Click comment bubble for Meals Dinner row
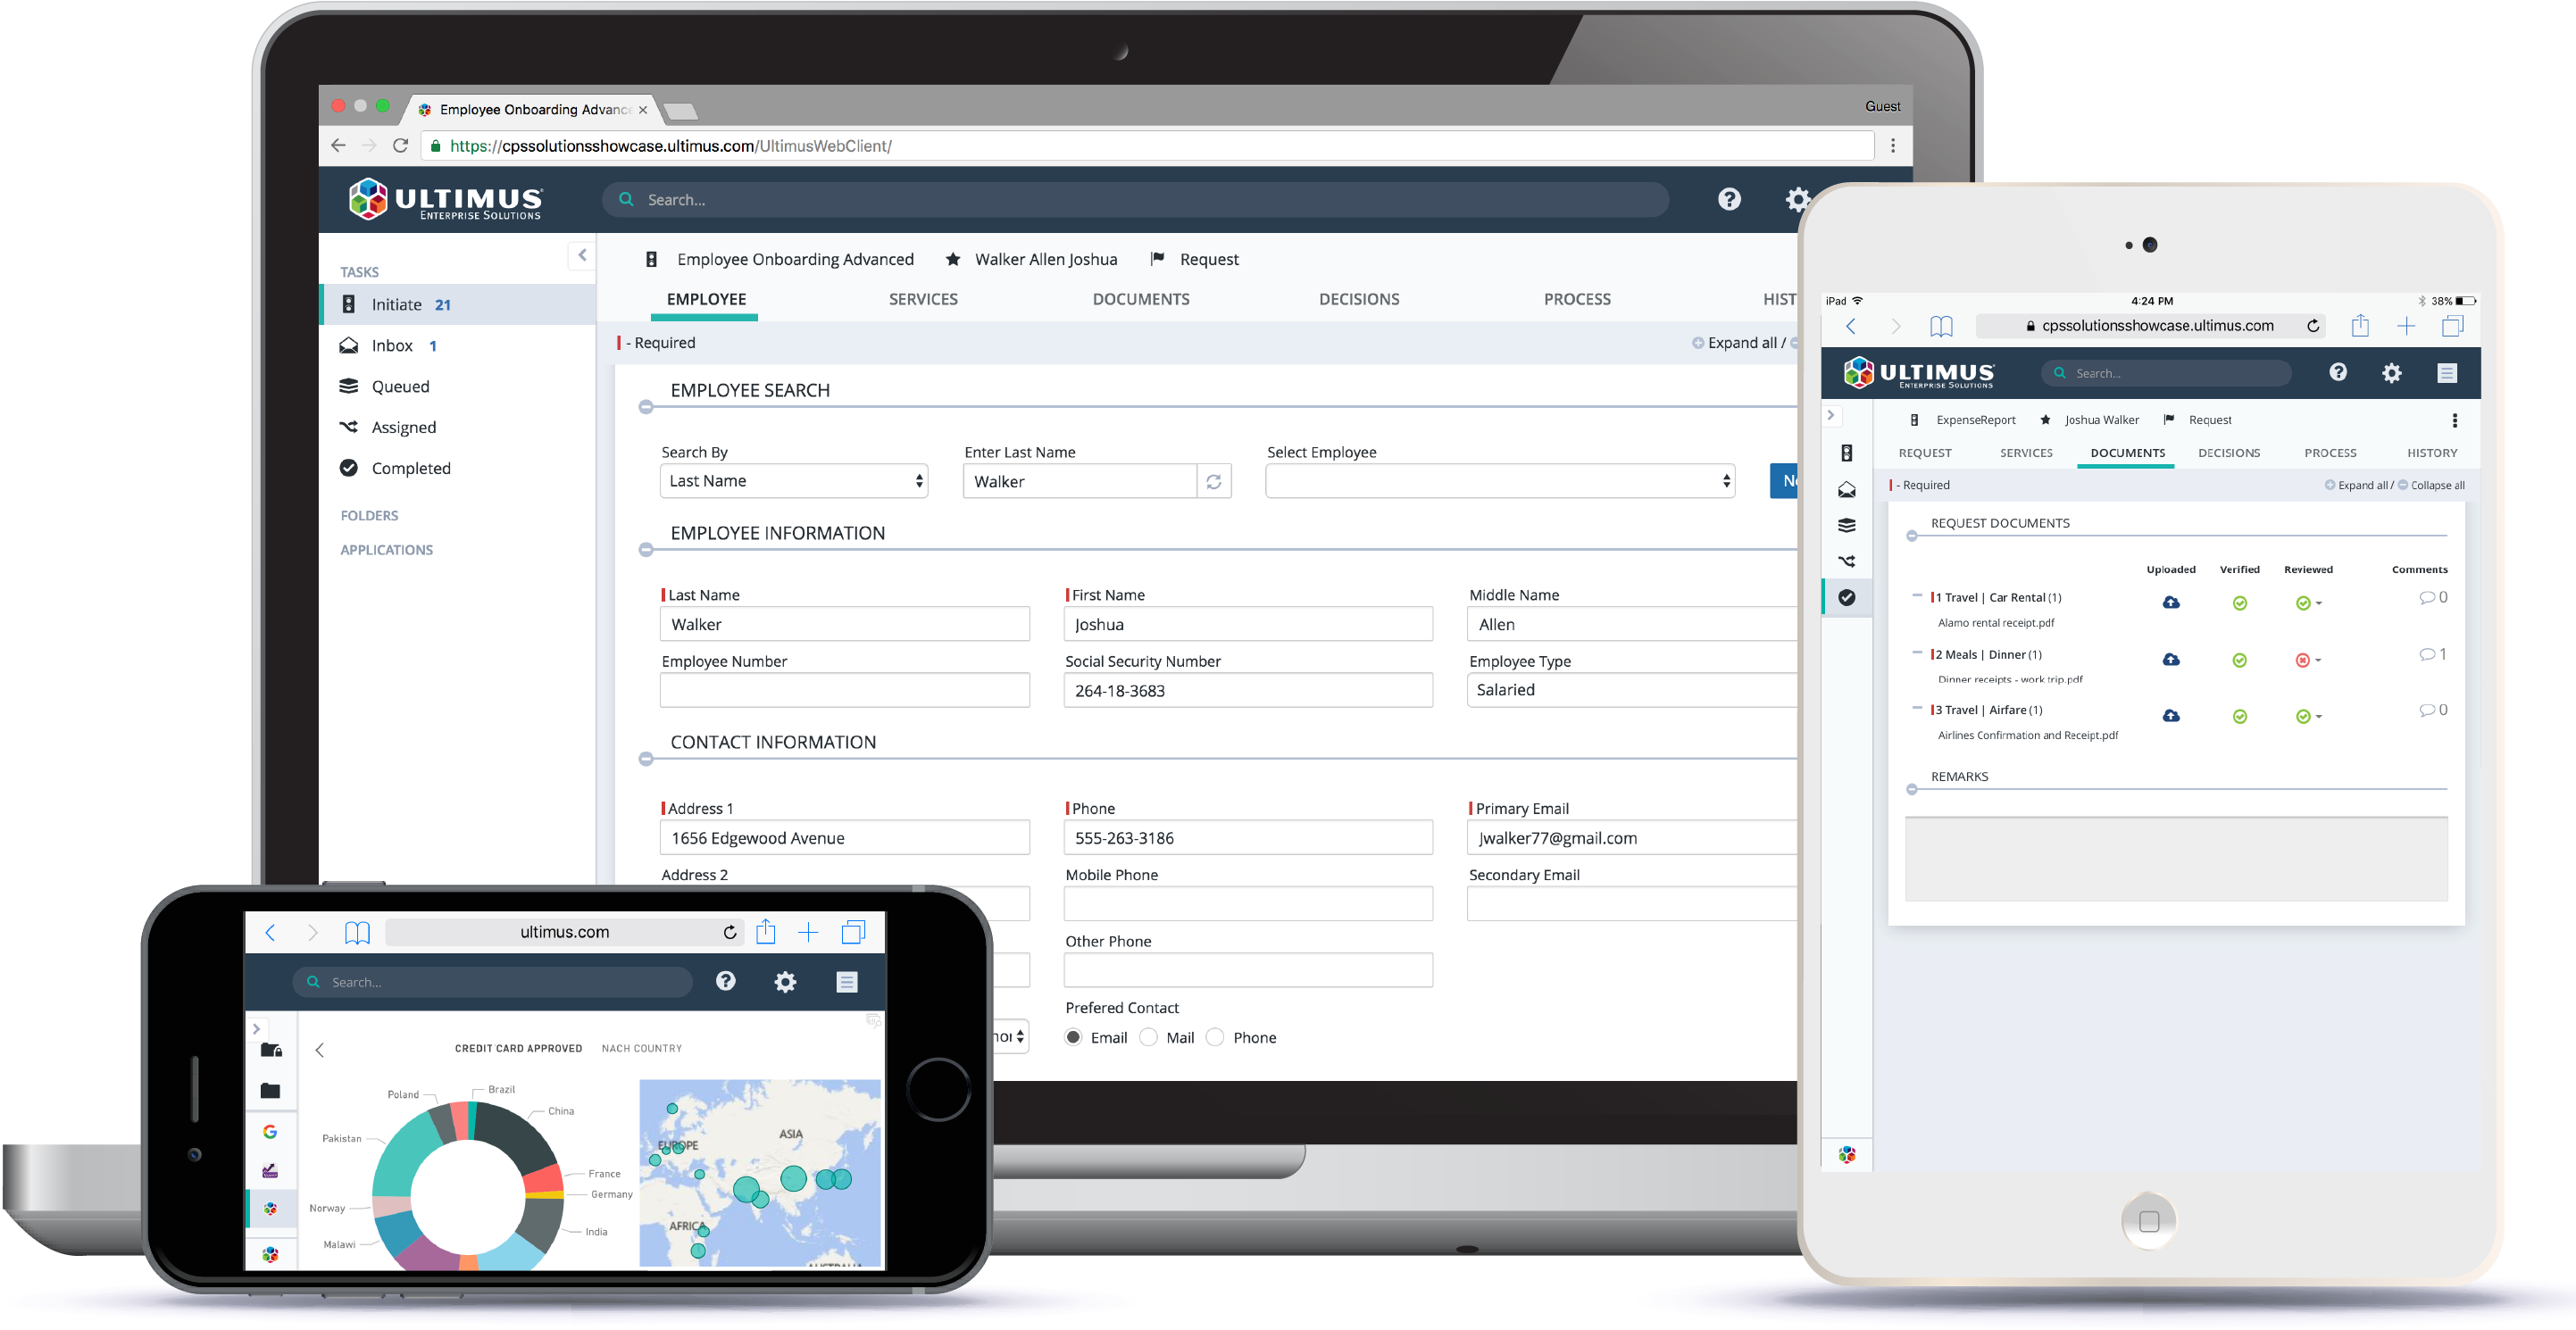The height and width of the screenshot is (1330, 2576). (2427, 655)
